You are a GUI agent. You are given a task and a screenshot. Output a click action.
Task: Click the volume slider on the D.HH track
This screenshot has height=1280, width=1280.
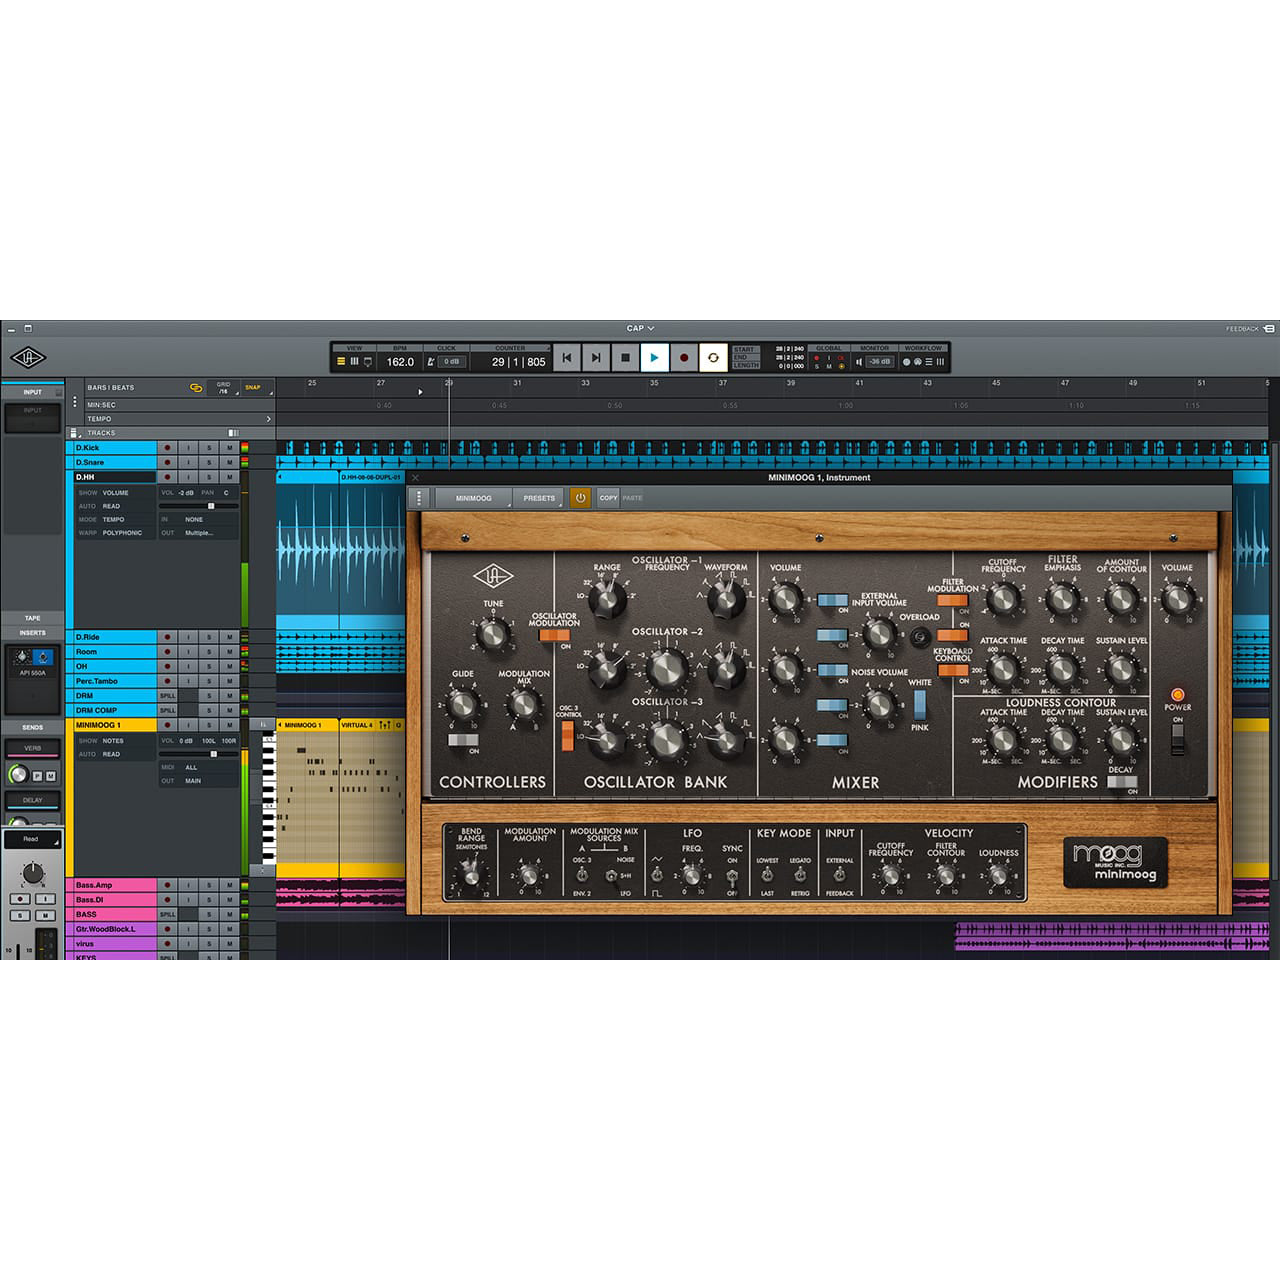[x=211, y=505]
